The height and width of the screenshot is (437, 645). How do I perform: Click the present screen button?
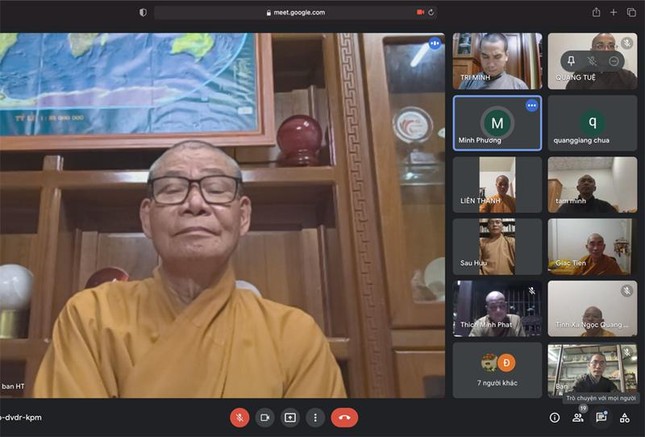290,417
